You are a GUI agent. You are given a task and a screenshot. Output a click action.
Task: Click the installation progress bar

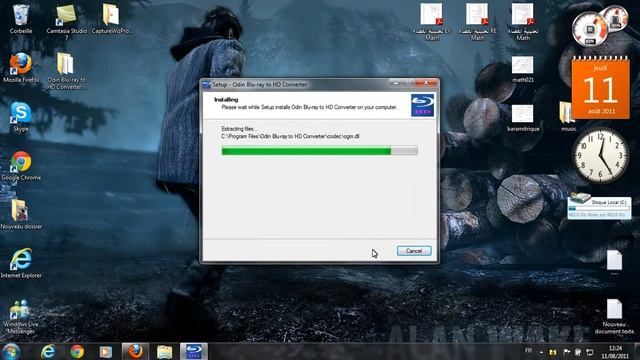coord(319,151)
